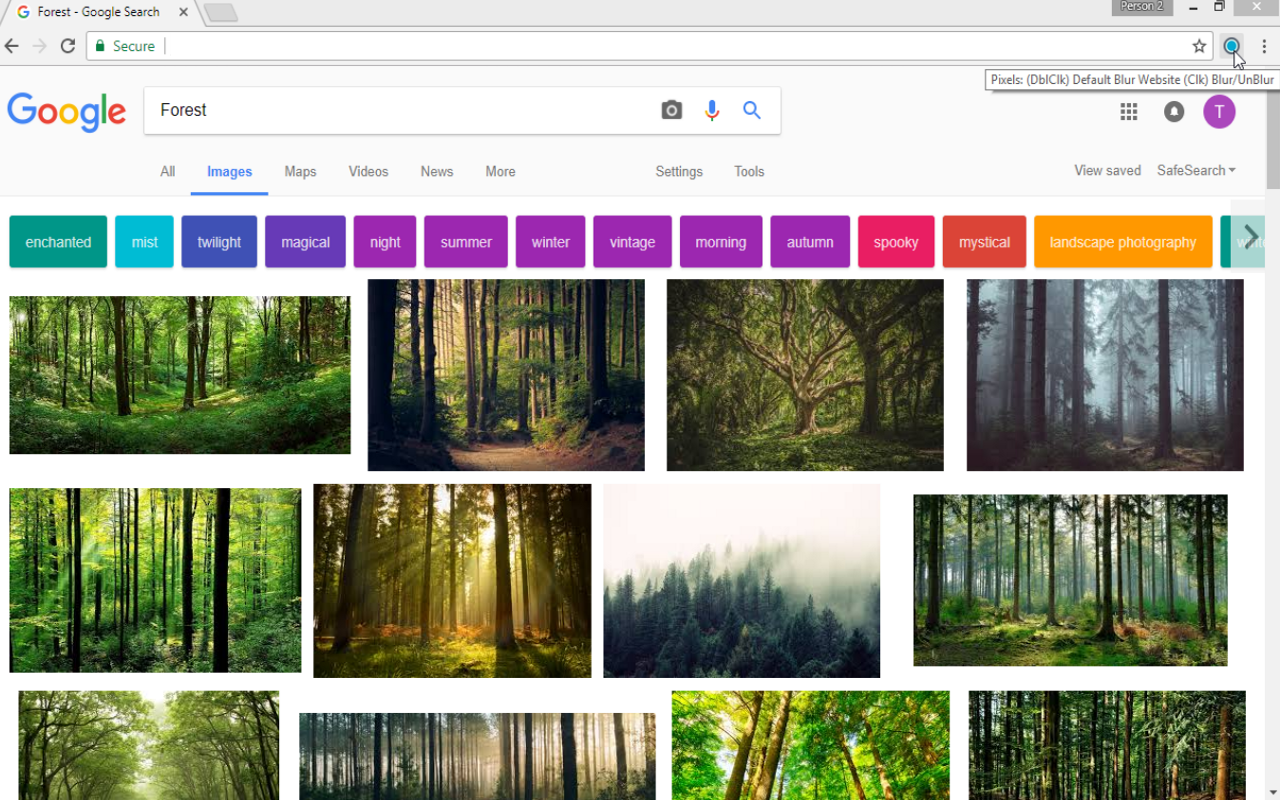
Task: Open the misty white evergreen hillside thumbnail
Action: click(x=741, y=581)
